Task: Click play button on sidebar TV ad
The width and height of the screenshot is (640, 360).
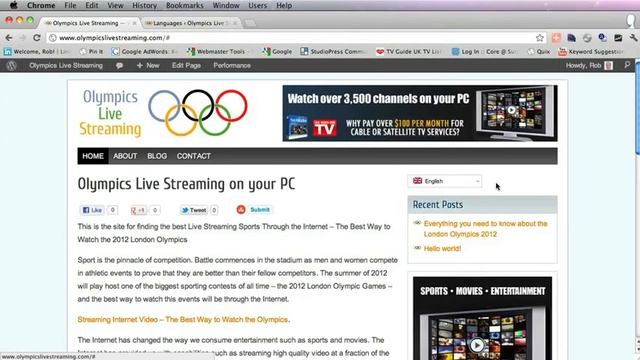Action: pos(477,345)
